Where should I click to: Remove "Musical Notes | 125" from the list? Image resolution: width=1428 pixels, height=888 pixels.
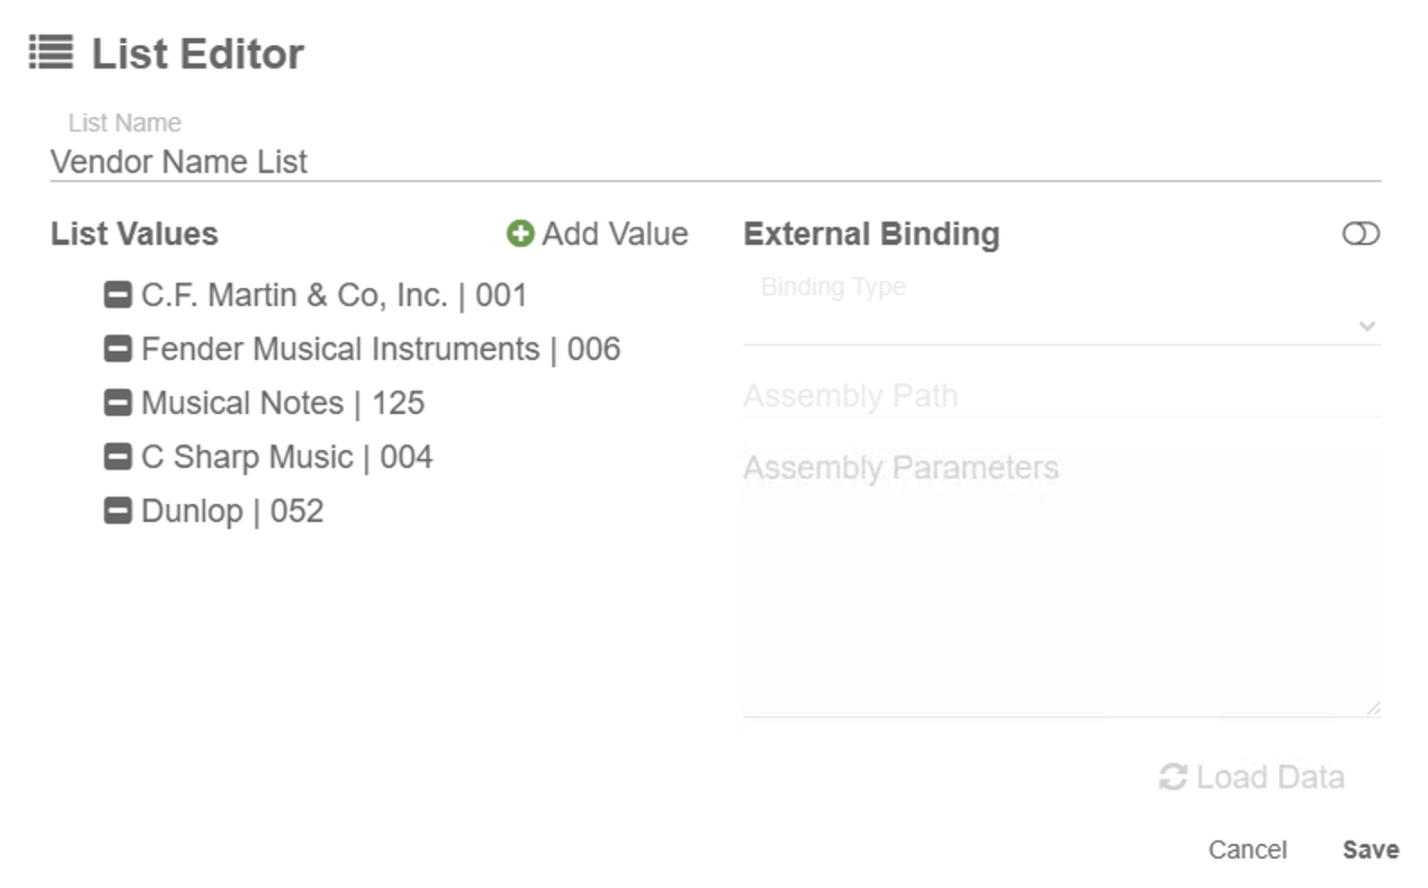[119, 402]
